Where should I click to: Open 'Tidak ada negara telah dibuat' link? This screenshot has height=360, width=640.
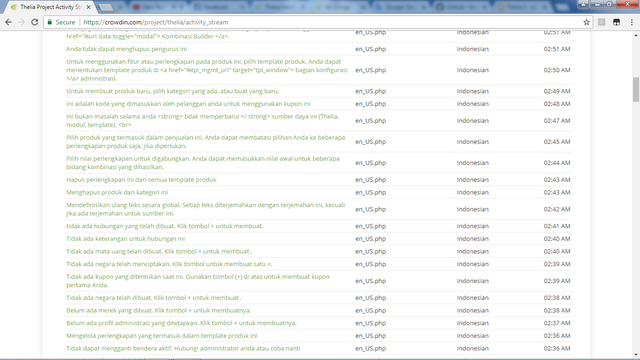(154, 298)
